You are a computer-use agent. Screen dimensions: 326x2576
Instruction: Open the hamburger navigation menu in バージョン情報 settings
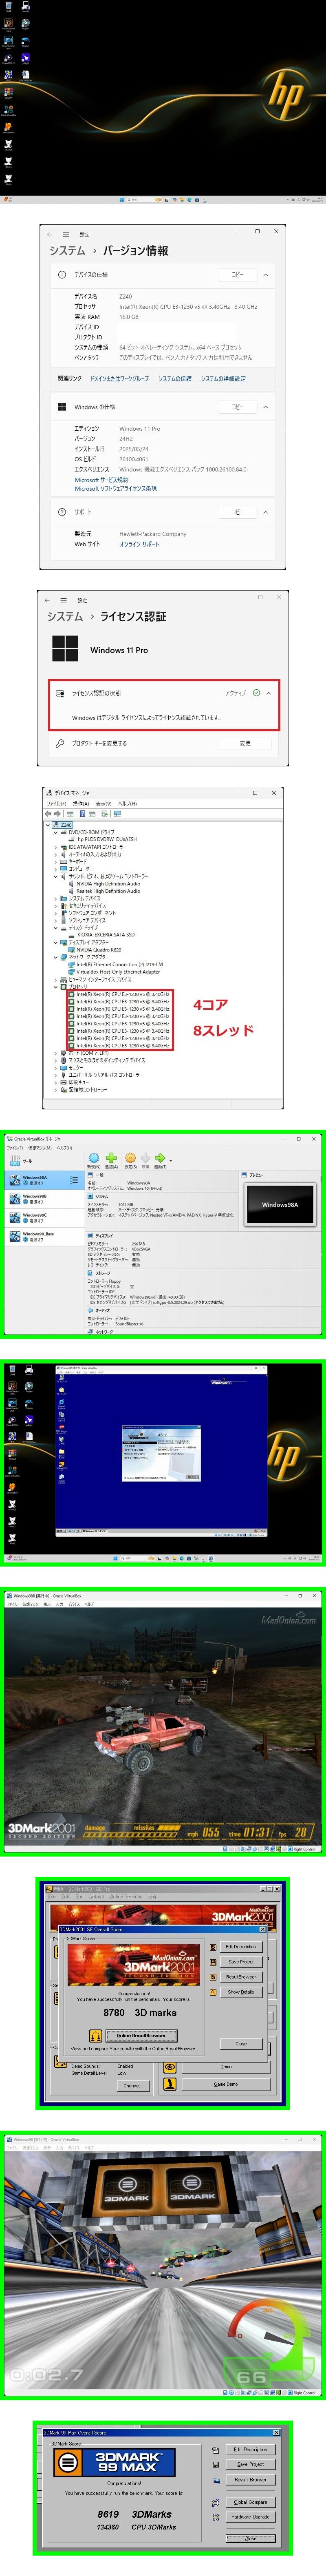point(66,235)
